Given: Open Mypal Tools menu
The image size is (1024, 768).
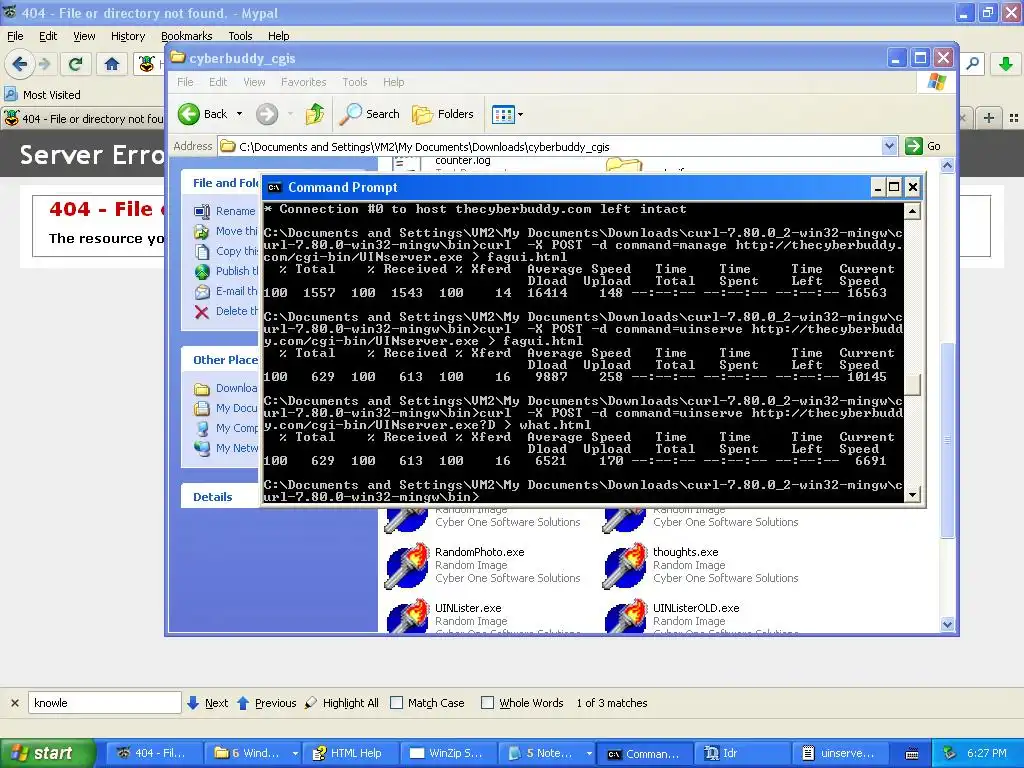Looking at the screenshot, I should 240,36.
